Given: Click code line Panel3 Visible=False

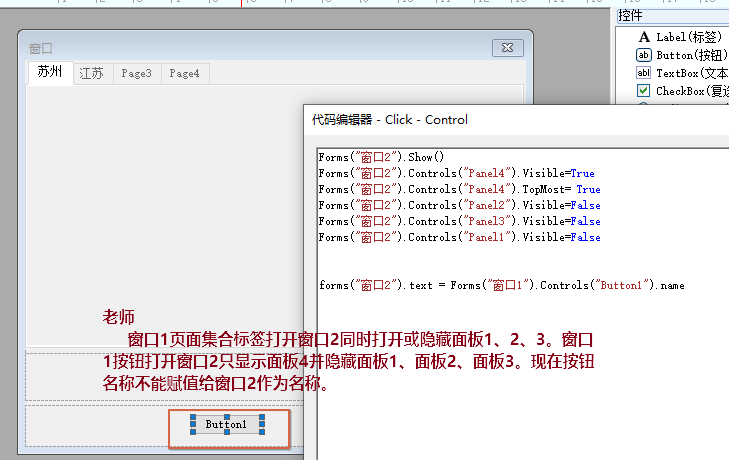Looking at the screenshot, I should pos(459,221).
